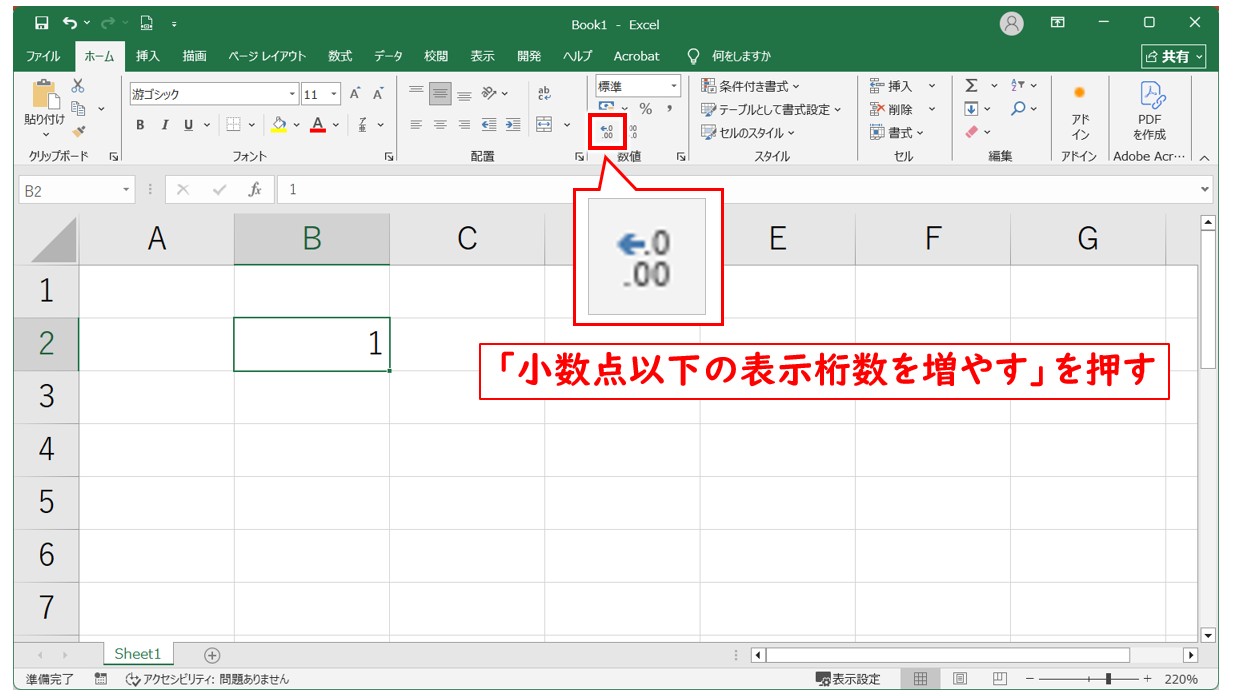Click the Orientation text-angle icon

pyautogui.click(x=490, y=94)
